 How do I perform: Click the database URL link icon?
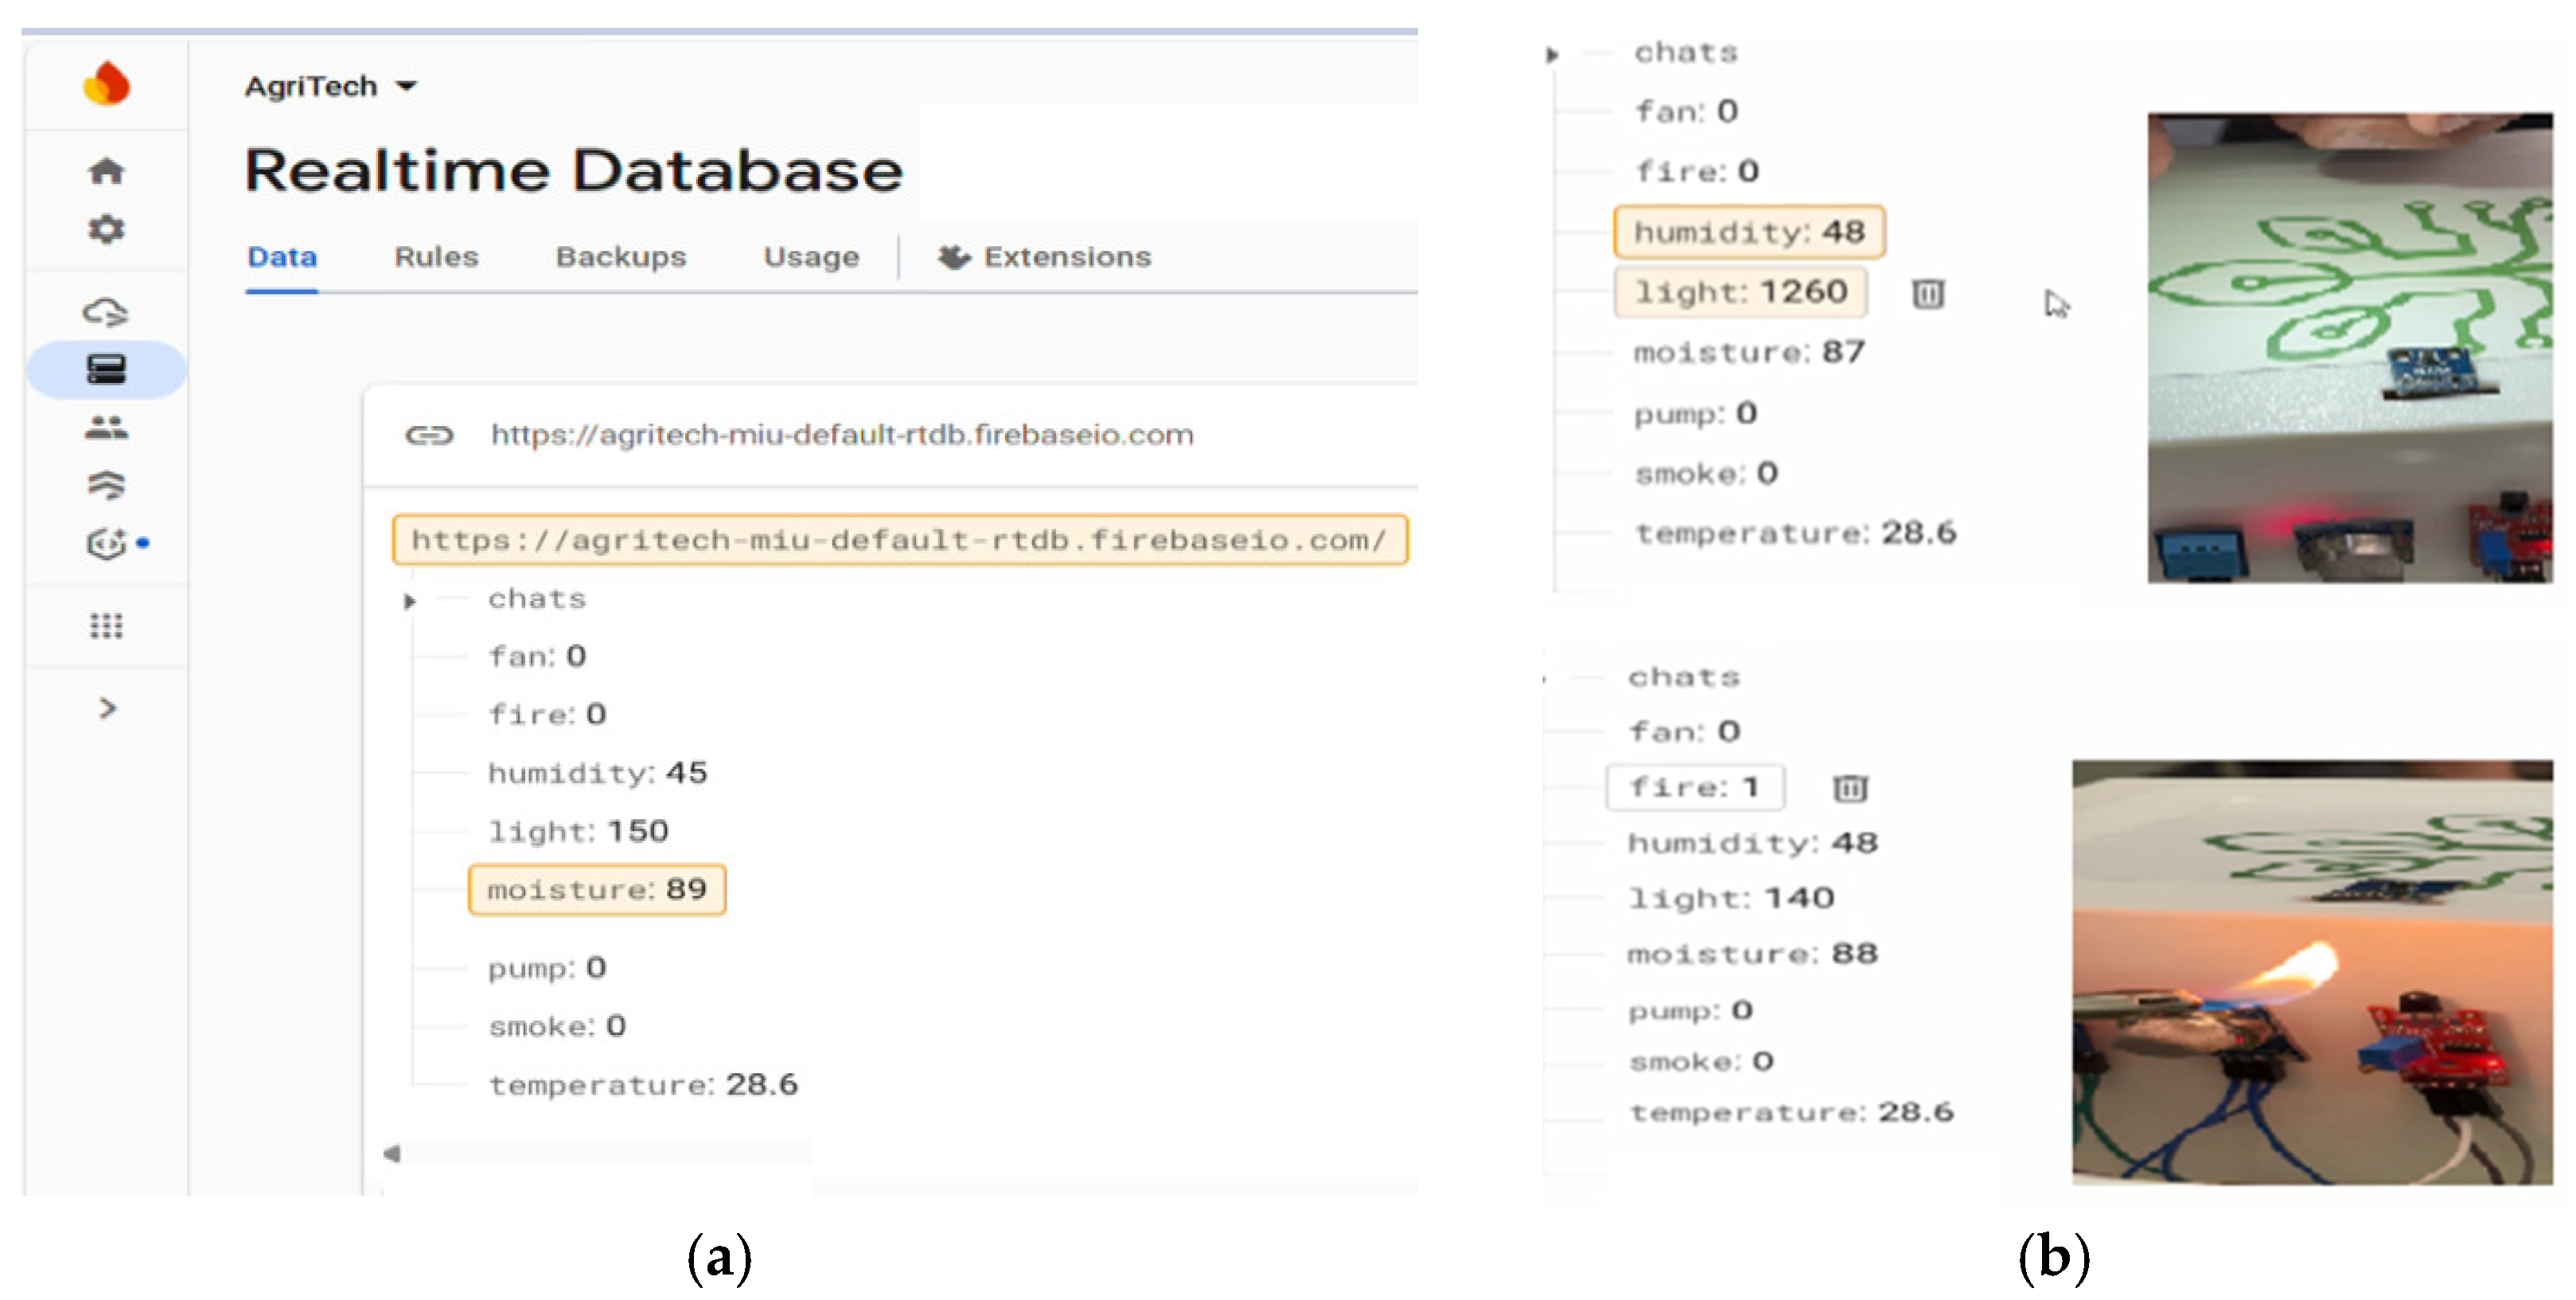tap(429, 435)
